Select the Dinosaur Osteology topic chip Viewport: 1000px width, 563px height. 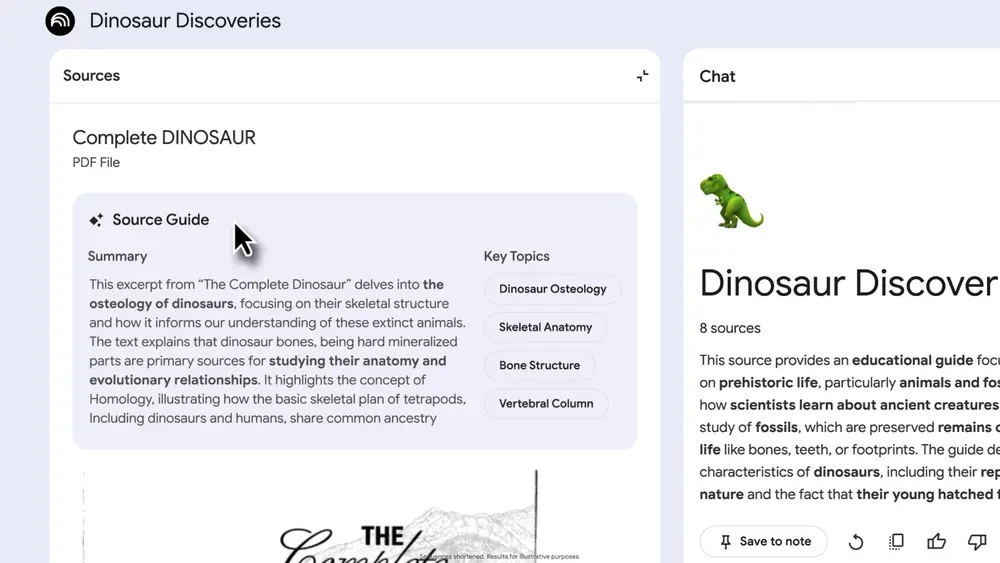(x=552, y=289)
